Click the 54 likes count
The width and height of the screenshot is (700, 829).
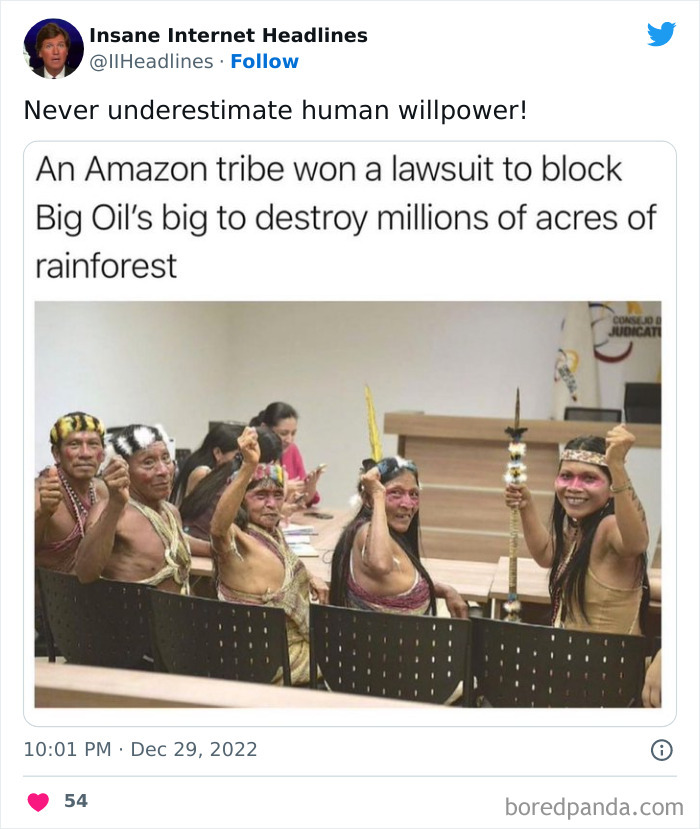click(x=76, y=800)
